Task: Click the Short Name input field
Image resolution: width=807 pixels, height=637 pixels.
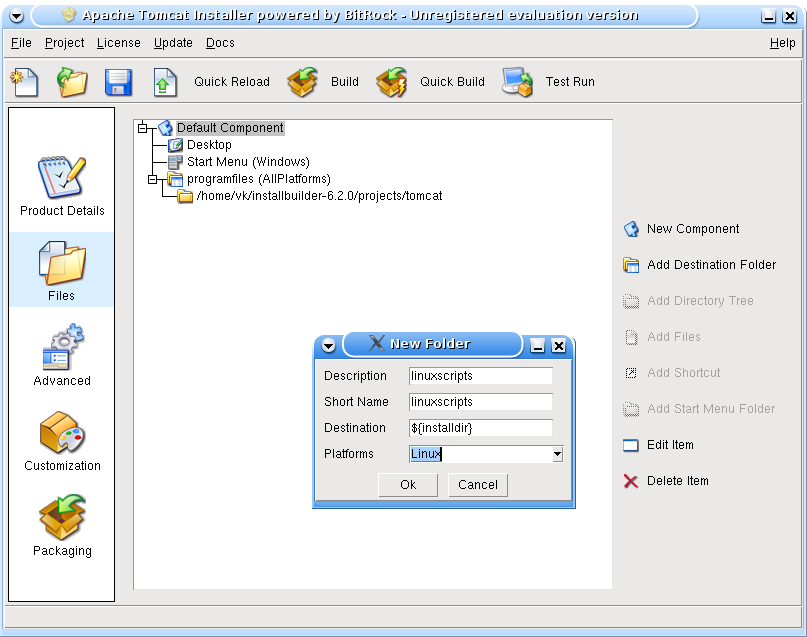Action: tap(481, 402)
